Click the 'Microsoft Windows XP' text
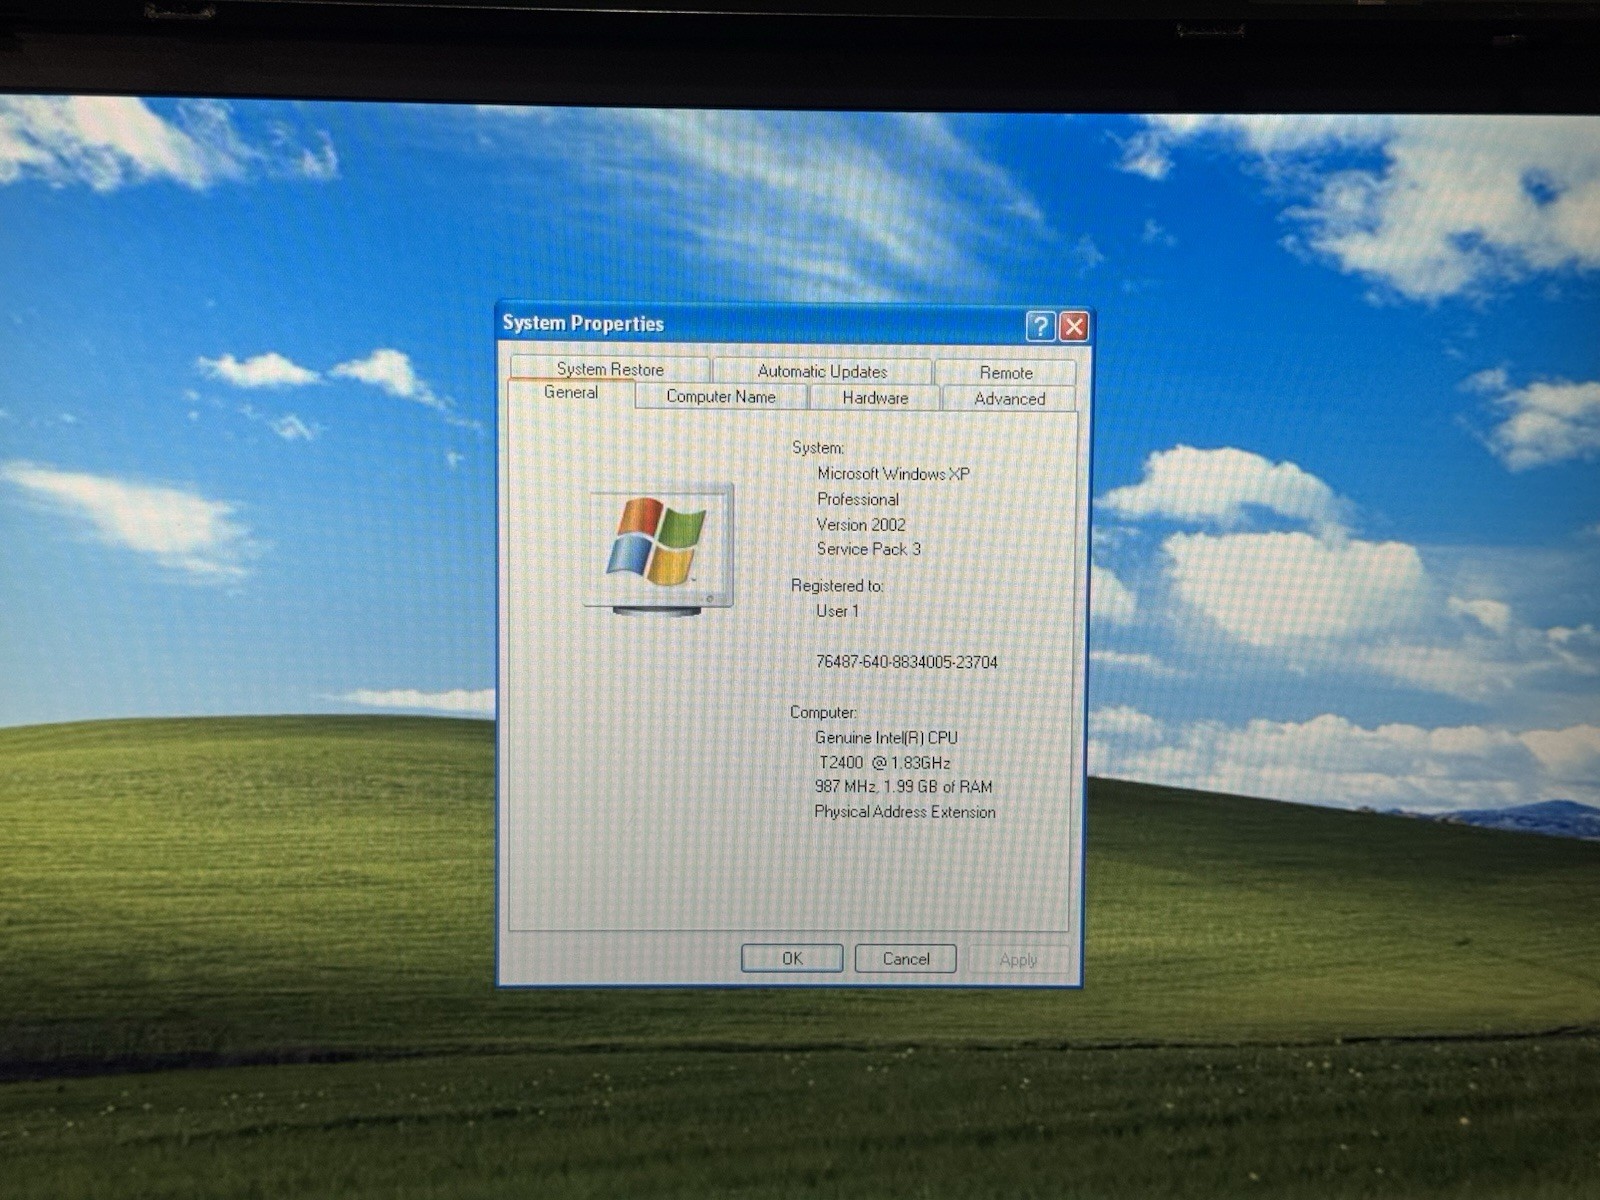 [x=893, y=474]
